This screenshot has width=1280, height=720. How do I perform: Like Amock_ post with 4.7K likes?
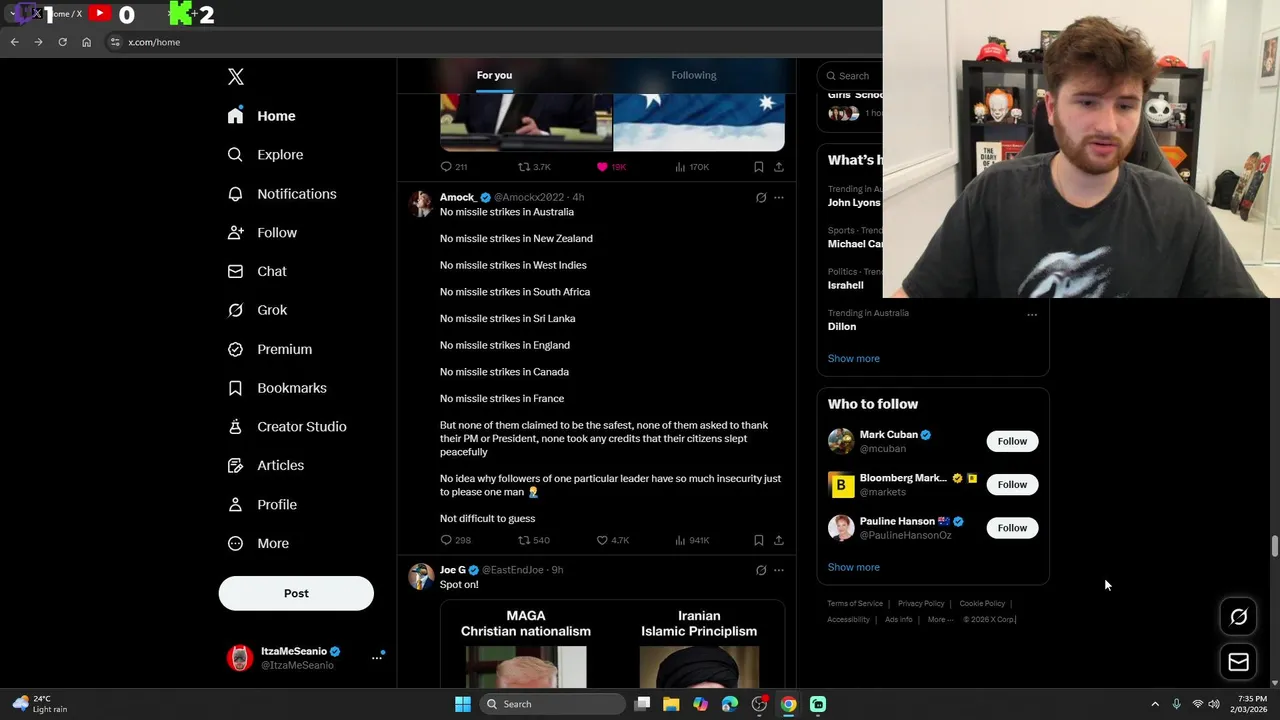(x=613, y=540)
